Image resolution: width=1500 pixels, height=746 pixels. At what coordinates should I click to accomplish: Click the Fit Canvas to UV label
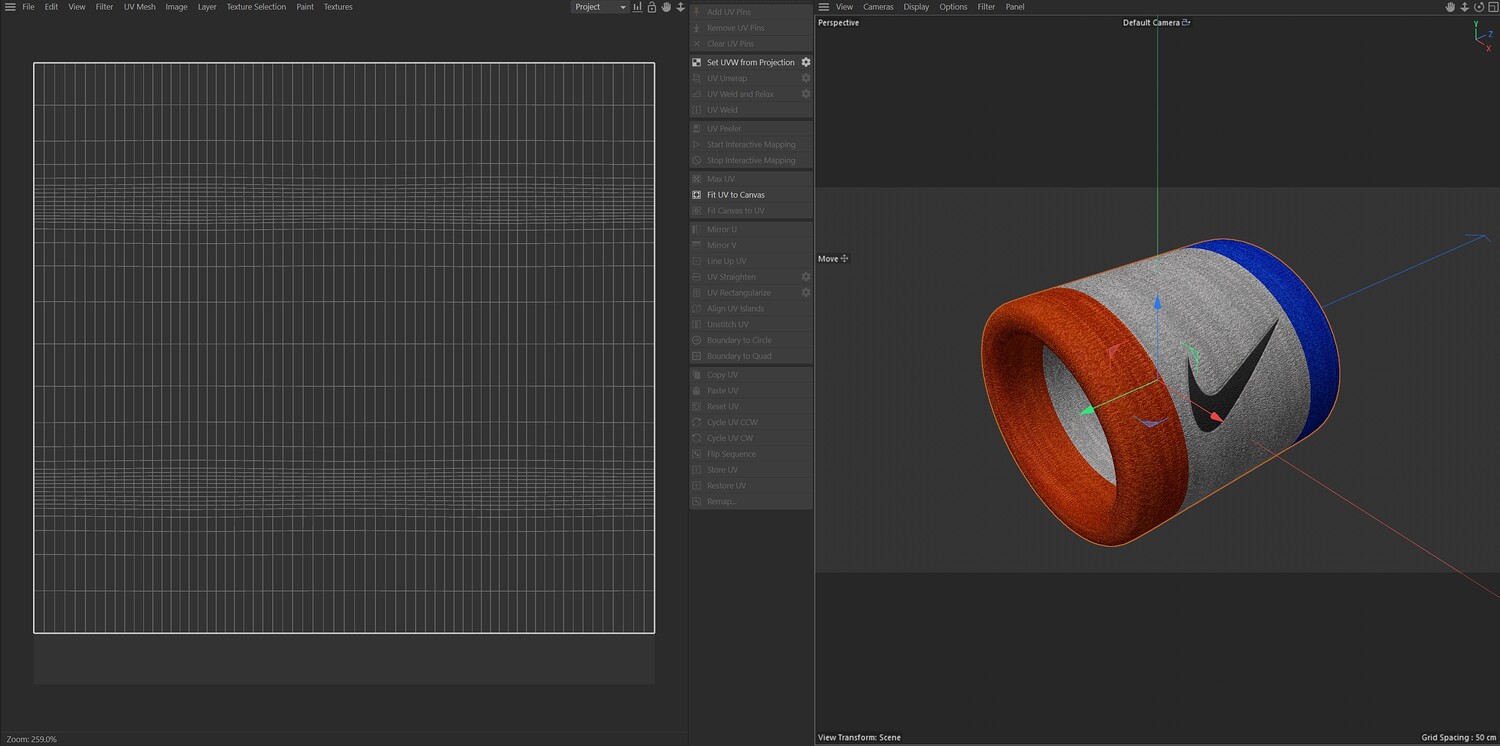click(736, 211)
